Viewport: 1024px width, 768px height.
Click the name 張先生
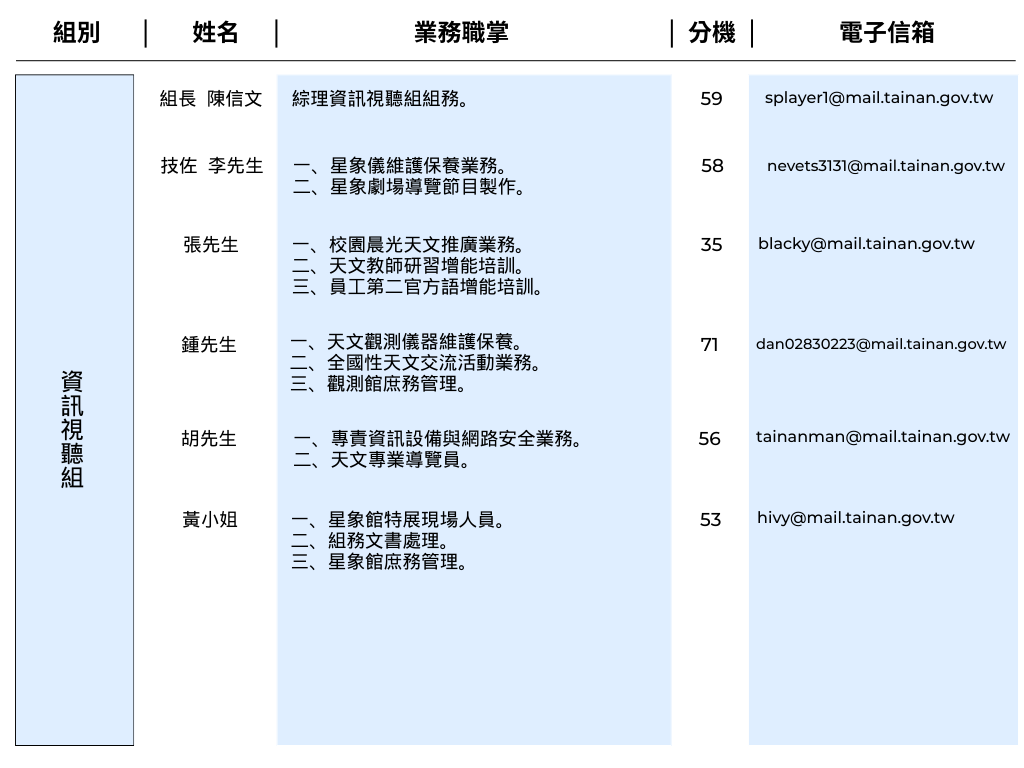211,245
